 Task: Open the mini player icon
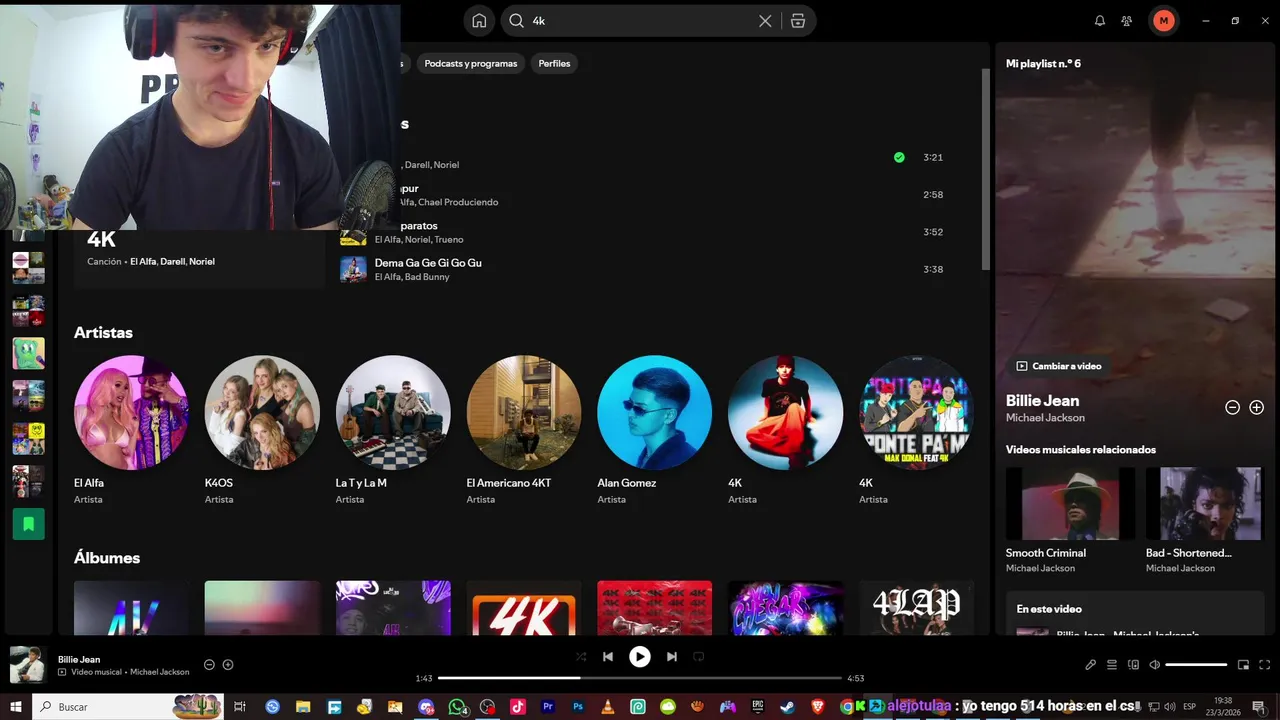point(1244,665)
